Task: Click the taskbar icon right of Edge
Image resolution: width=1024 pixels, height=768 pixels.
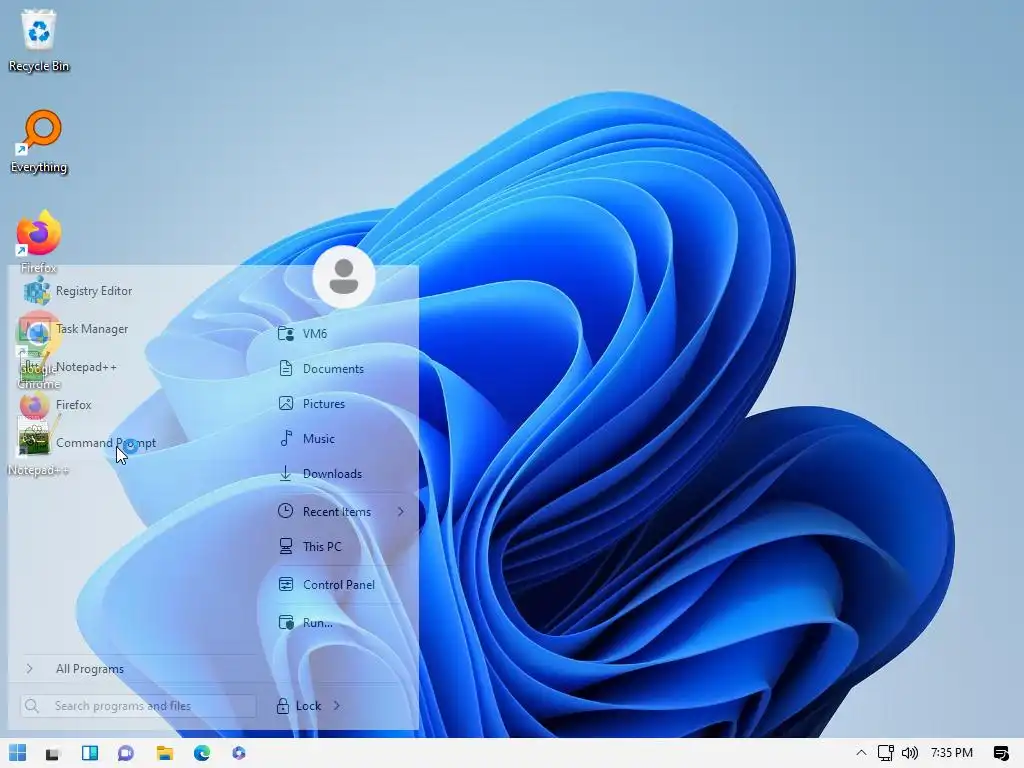Action: pyautogui.click(x=239, y=753)
